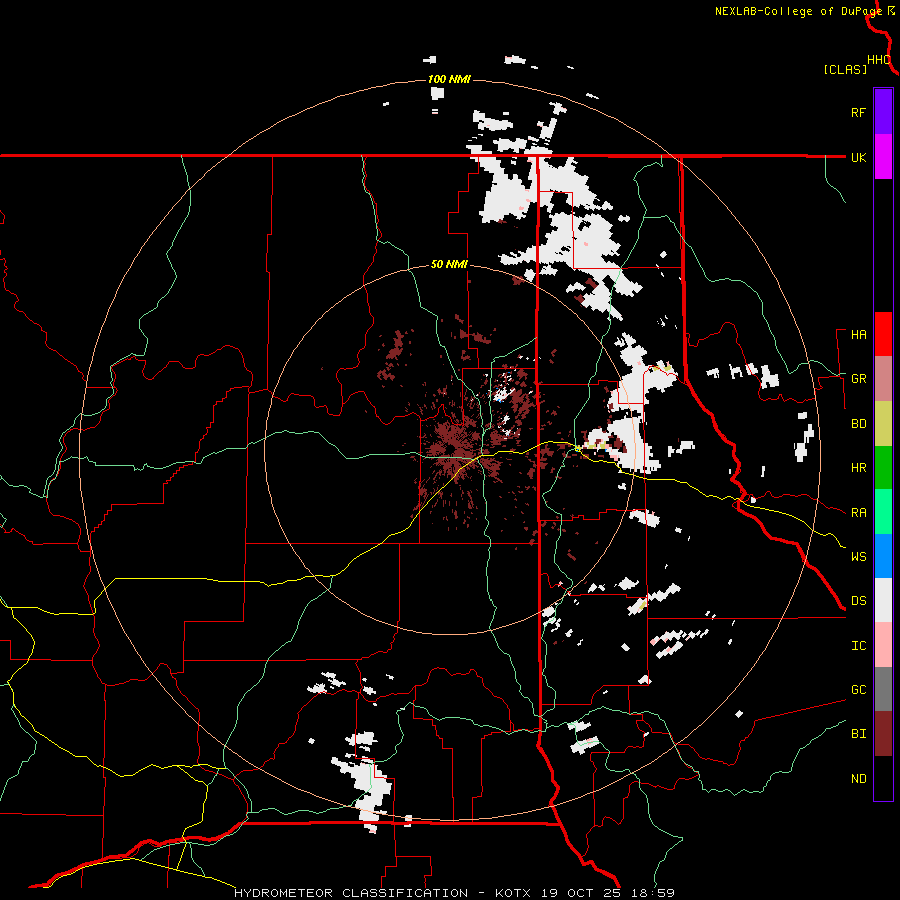Image resolution: width=900 pixels, height=900 pixels.
Task: Click the DS legend label
Action: [x=858, y=601]
